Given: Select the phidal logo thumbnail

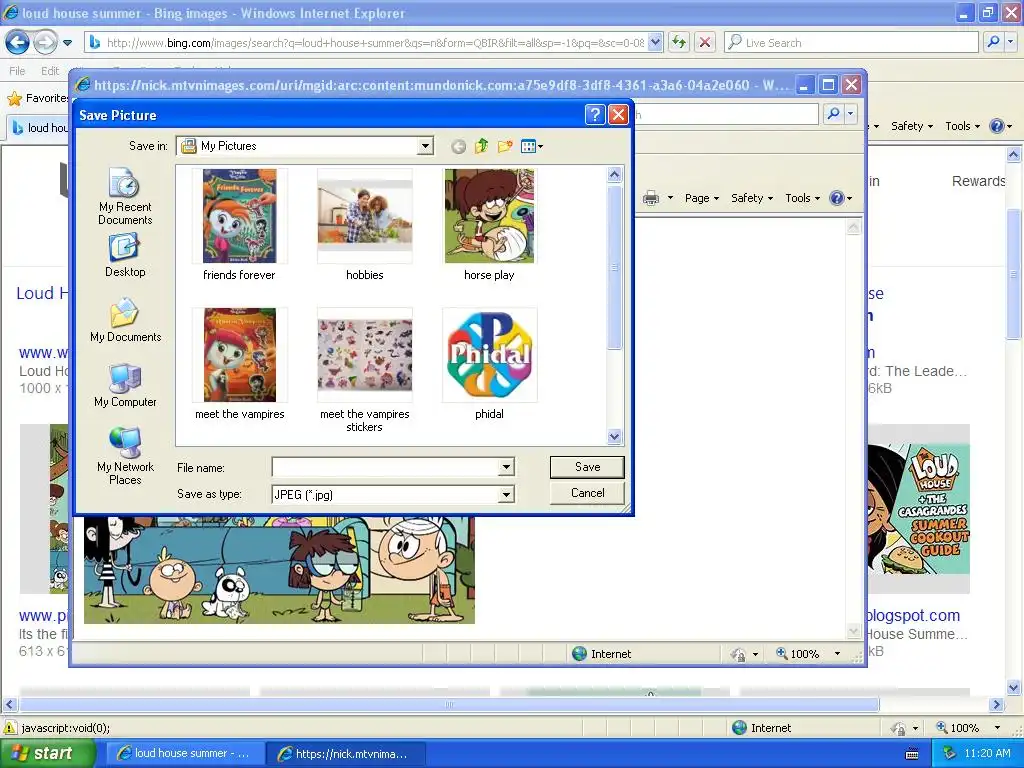Looking at the screenshot, I should (489, 355).
